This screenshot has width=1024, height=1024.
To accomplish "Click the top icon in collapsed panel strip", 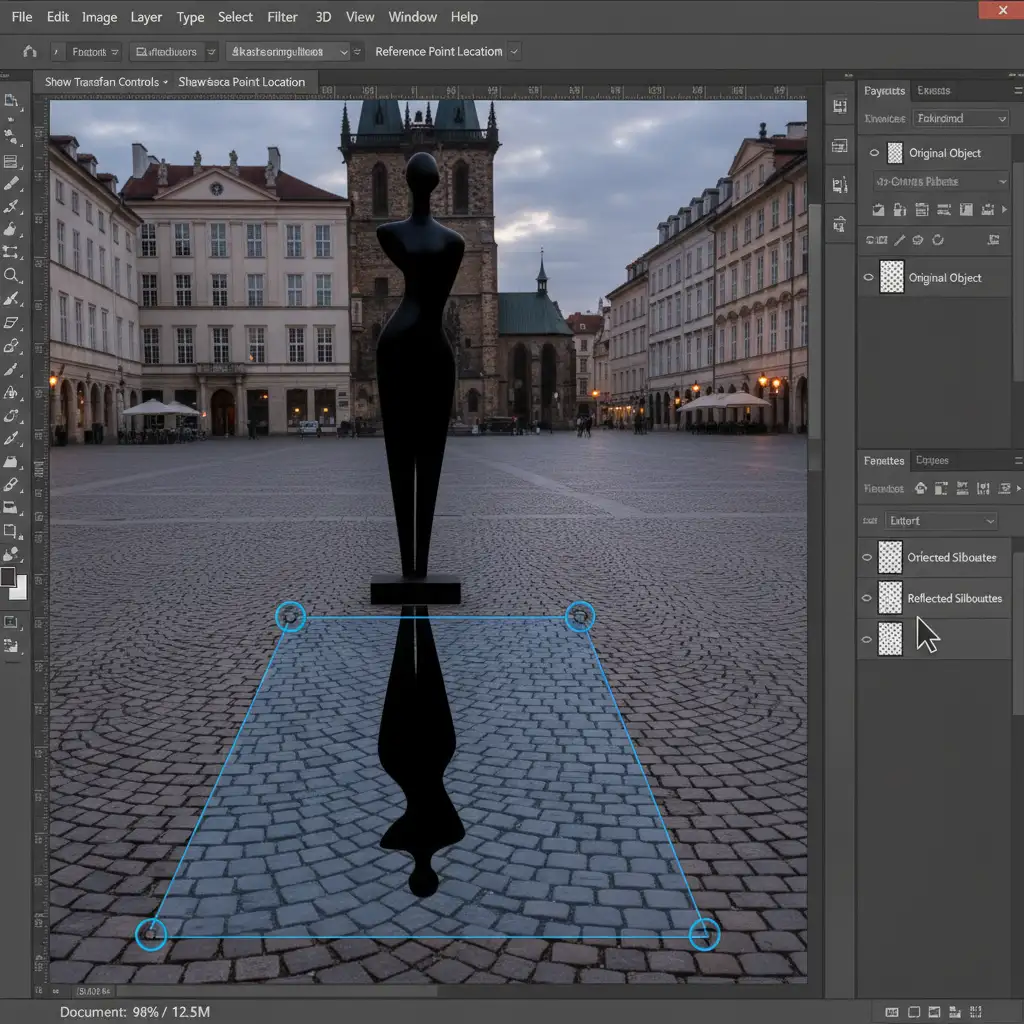I will (x=840, y=106).
